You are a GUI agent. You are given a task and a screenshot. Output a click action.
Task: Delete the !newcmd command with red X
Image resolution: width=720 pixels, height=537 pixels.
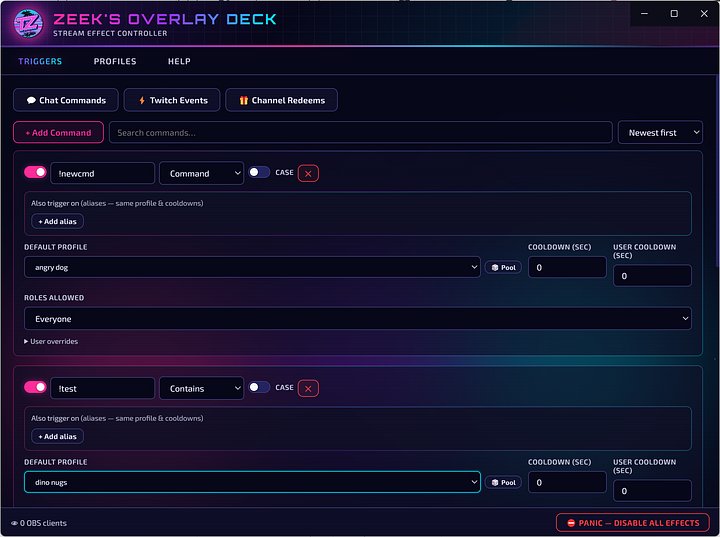pyautogui.click(x=308, y=174)
